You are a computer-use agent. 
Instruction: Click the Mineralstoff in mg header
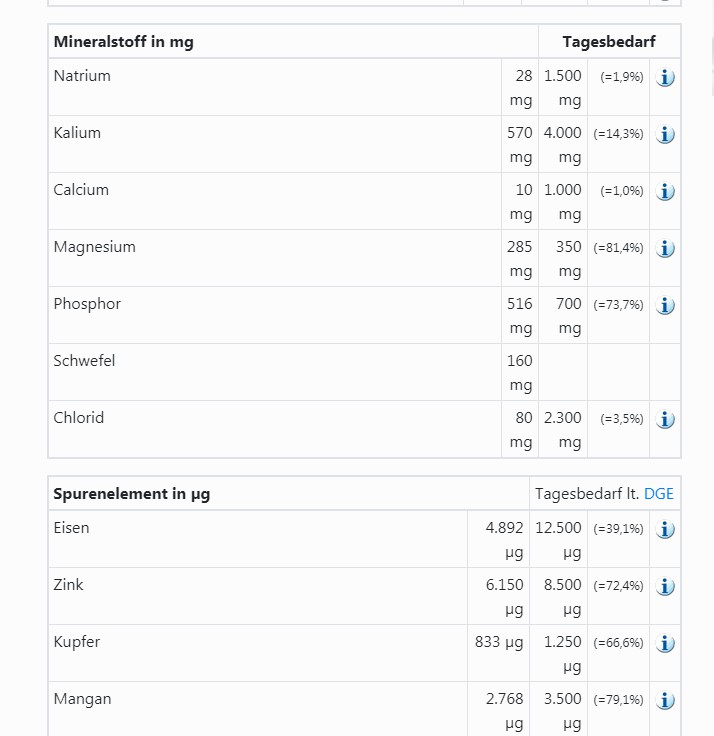(124, 42)
